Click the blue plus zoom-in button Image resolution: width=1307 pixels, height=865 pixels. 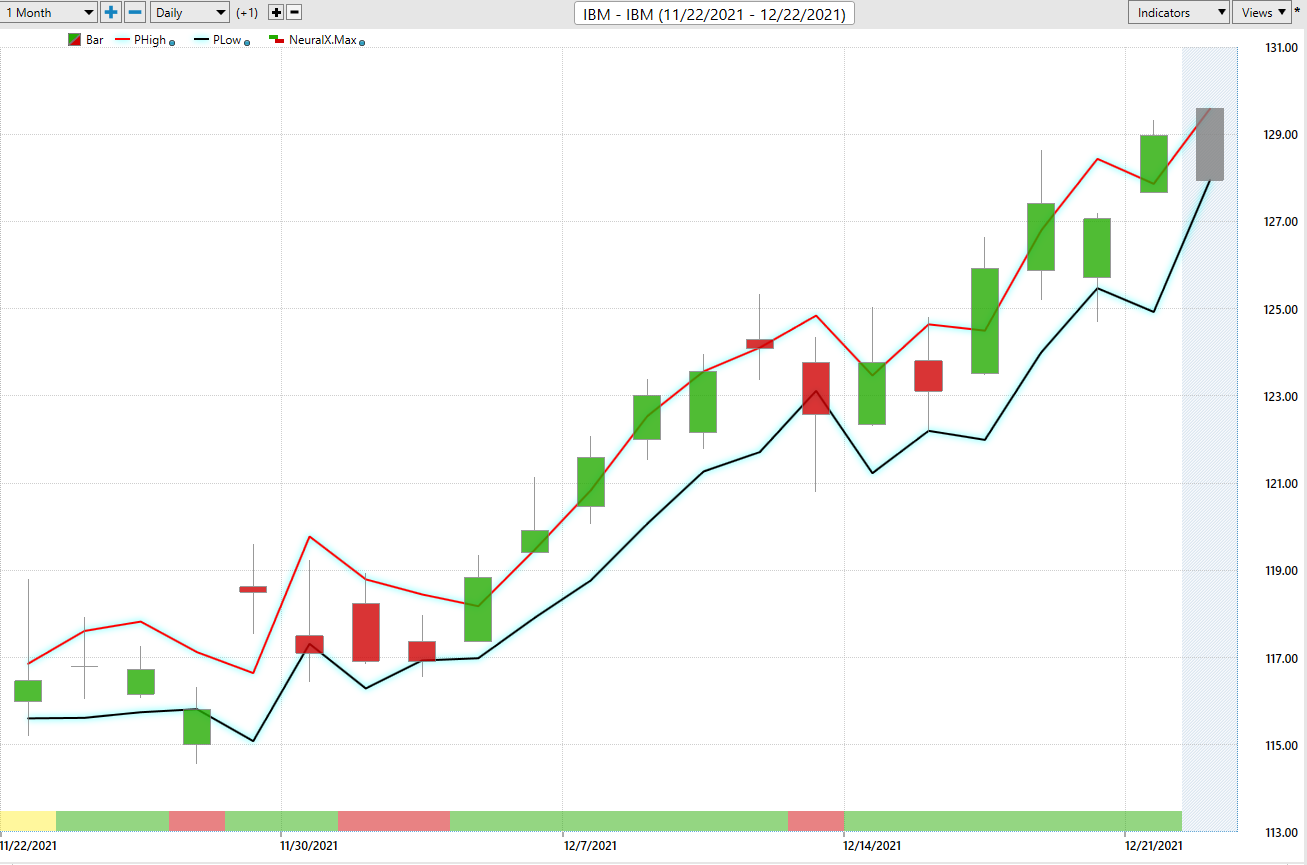(111, 13)
